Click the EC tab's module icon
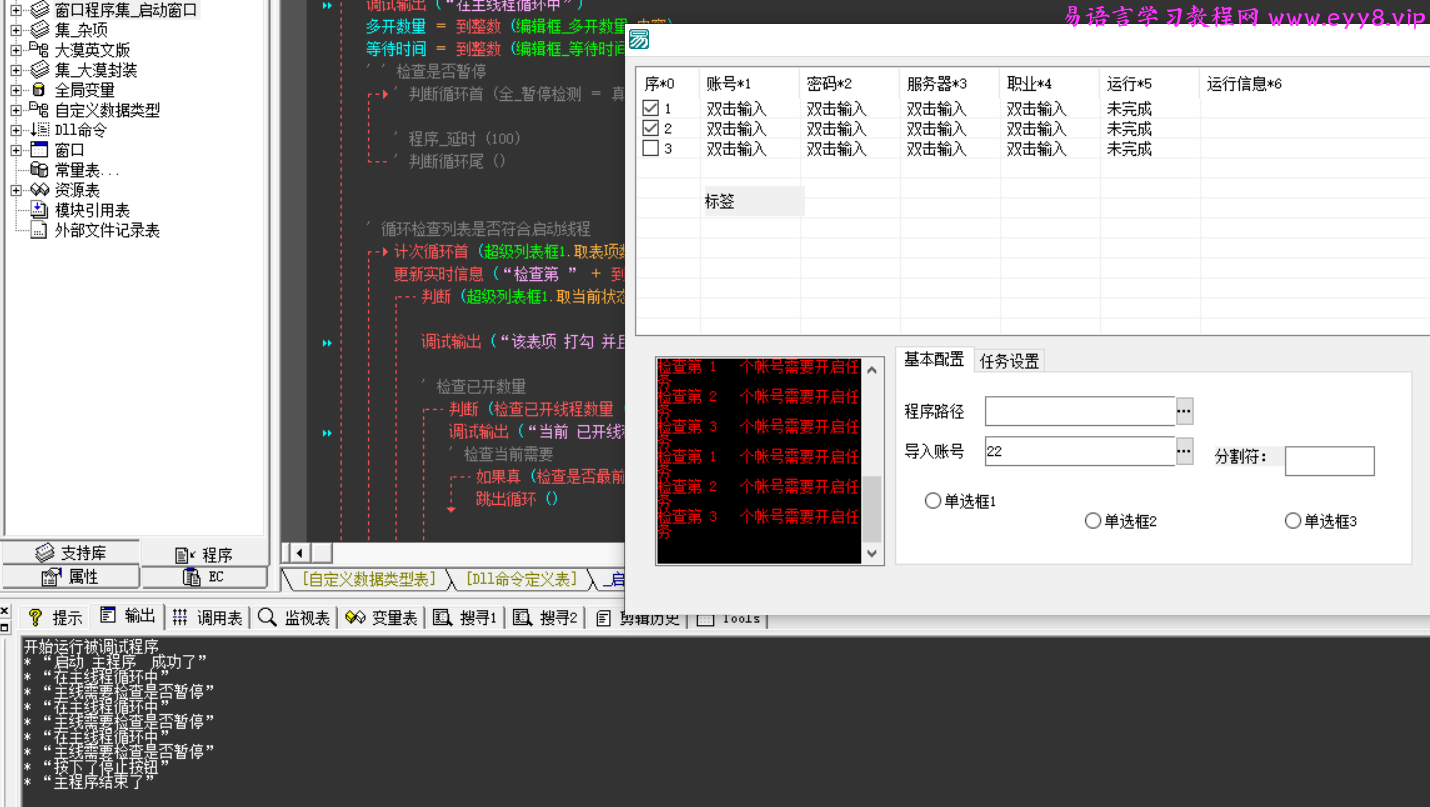The width and height of the screenshot is (1430, 807). coord(191,577)
